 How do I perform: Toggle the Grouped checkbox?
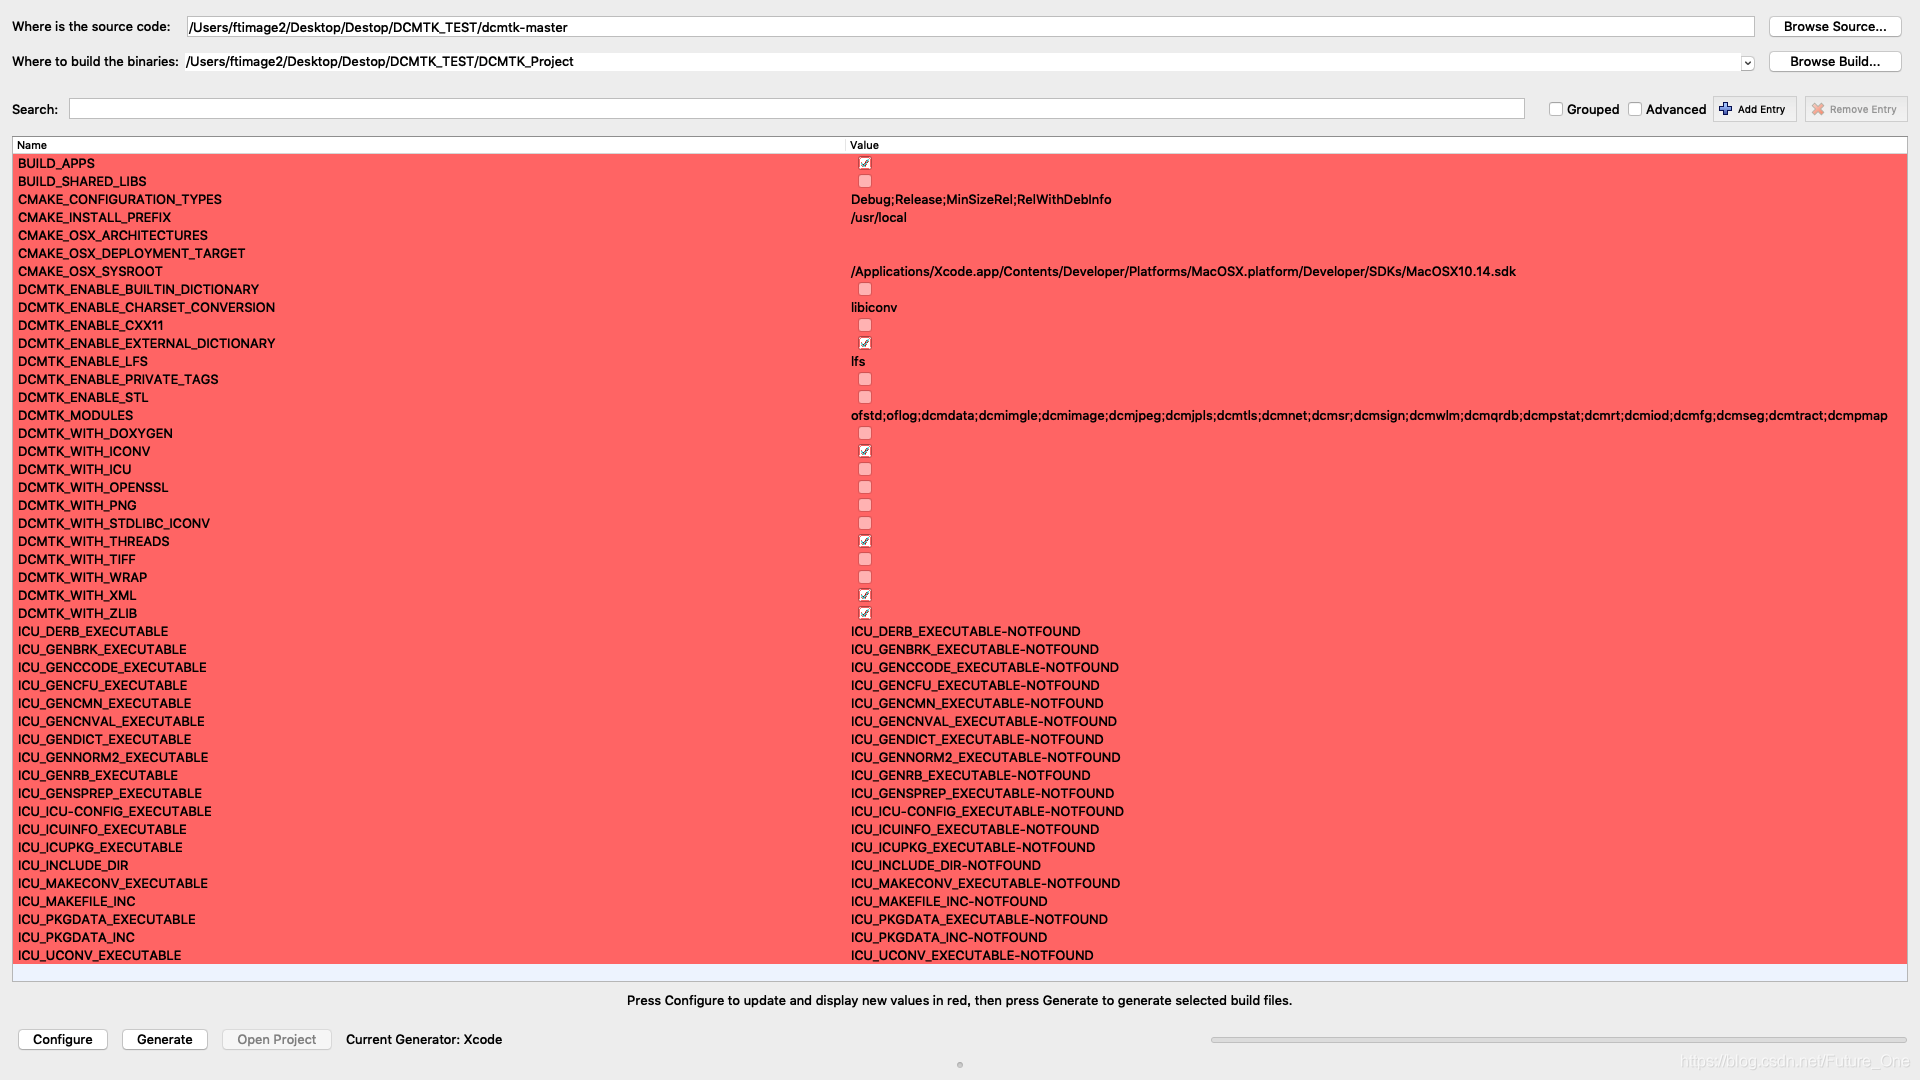(1556, 109)
